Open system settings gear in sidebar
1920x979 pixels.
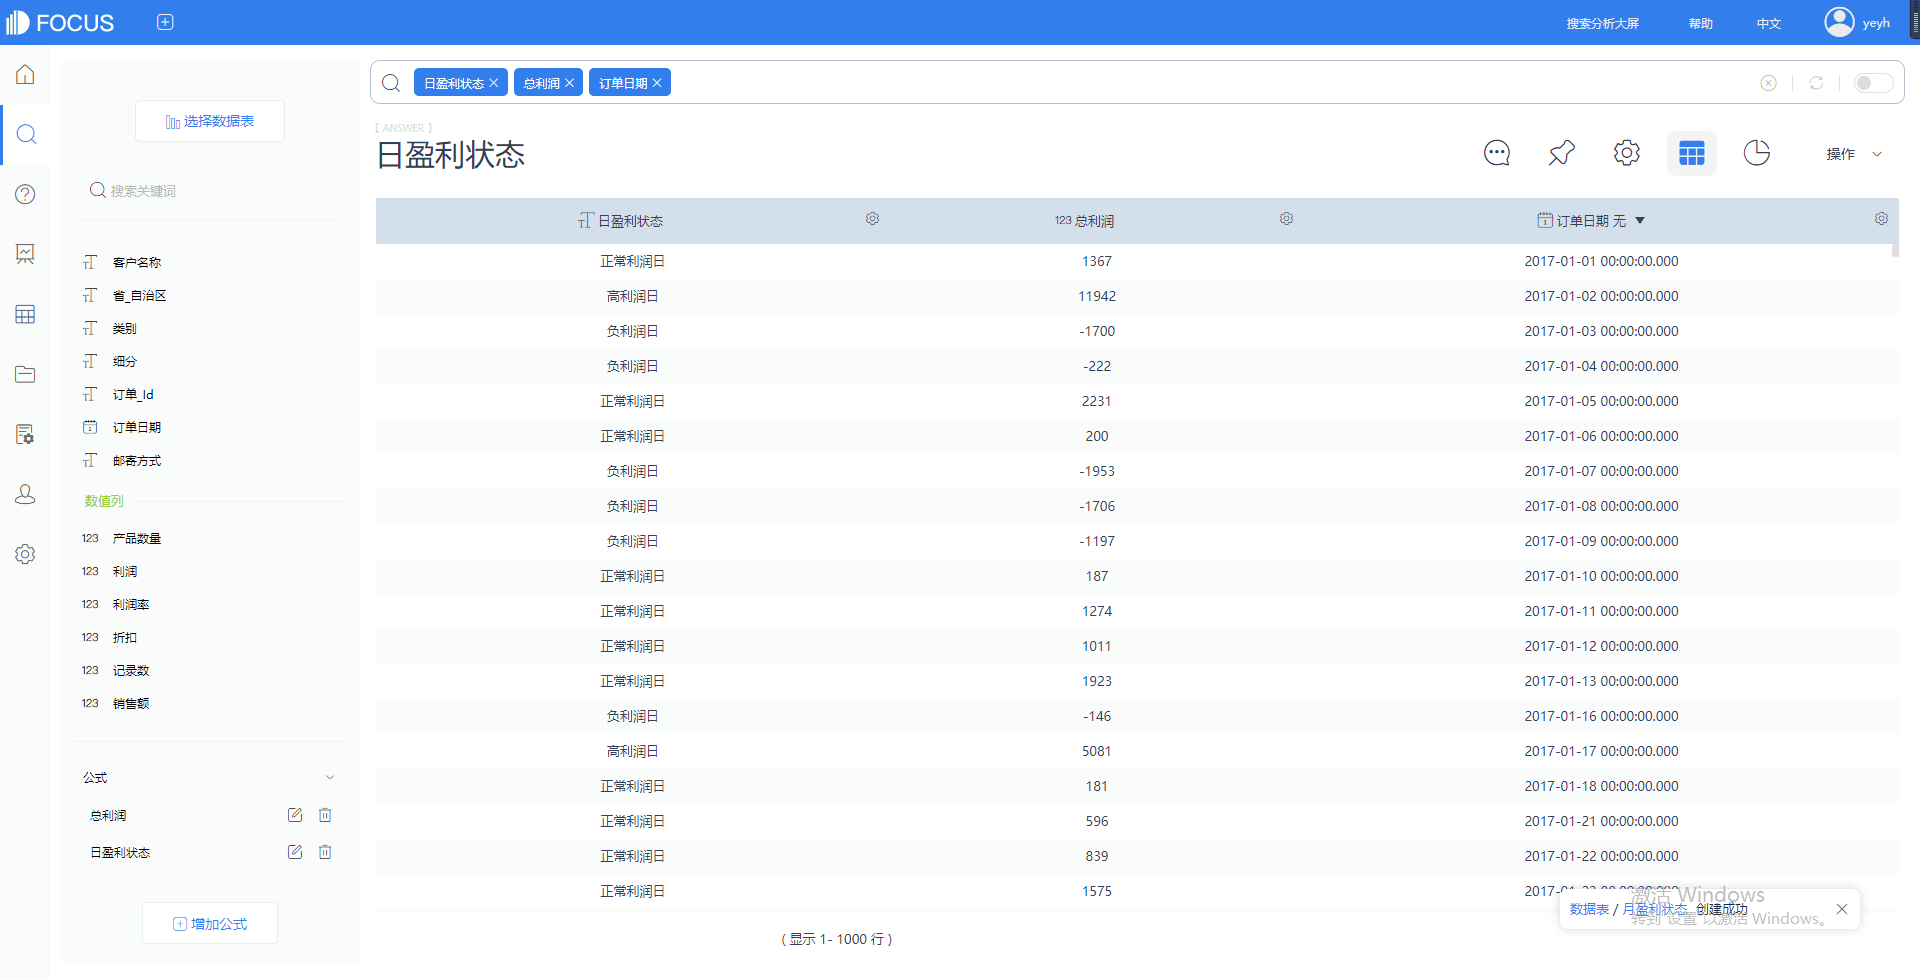click(25, 554)
